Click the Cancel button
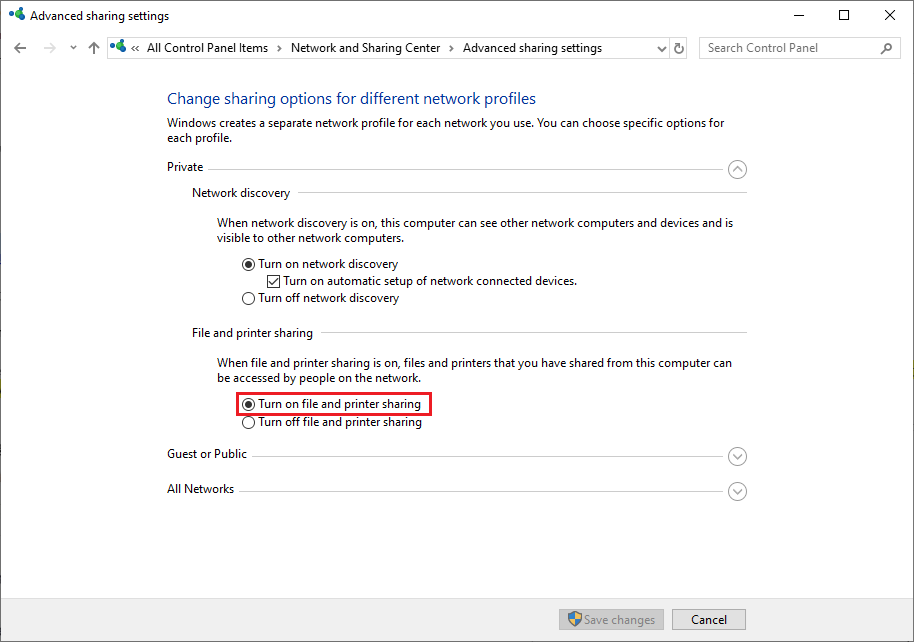The image size is (914, 642). pos(708,620)
